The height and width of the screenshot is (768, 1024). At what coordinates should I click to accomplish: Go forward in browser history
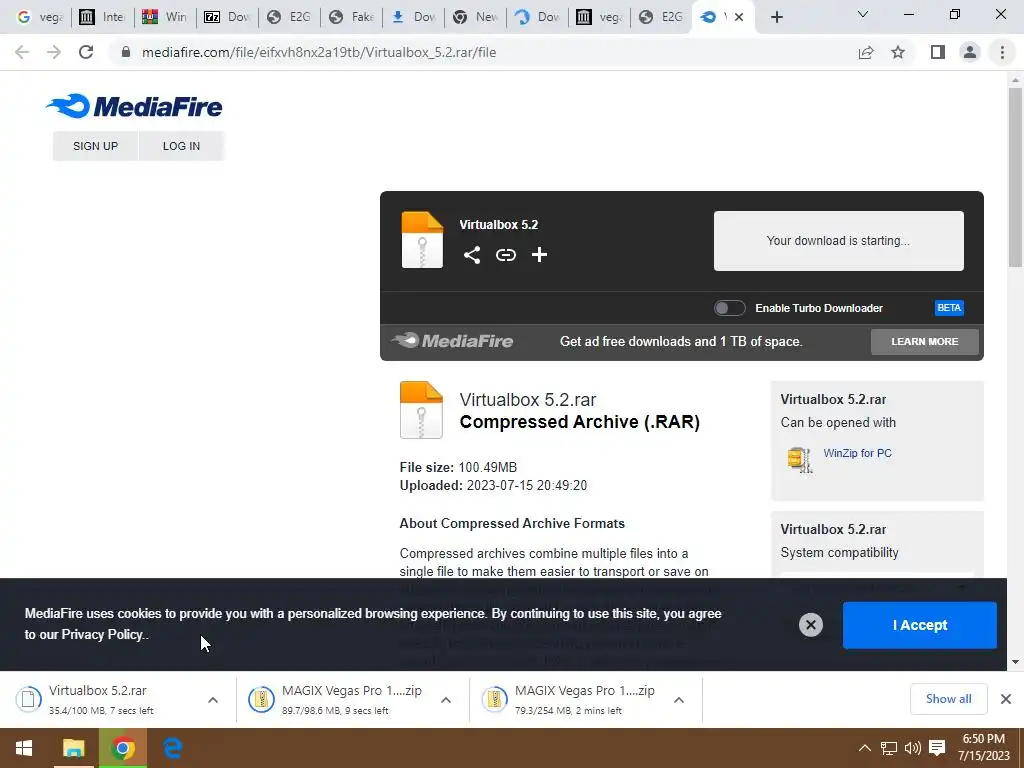point(54,52)
